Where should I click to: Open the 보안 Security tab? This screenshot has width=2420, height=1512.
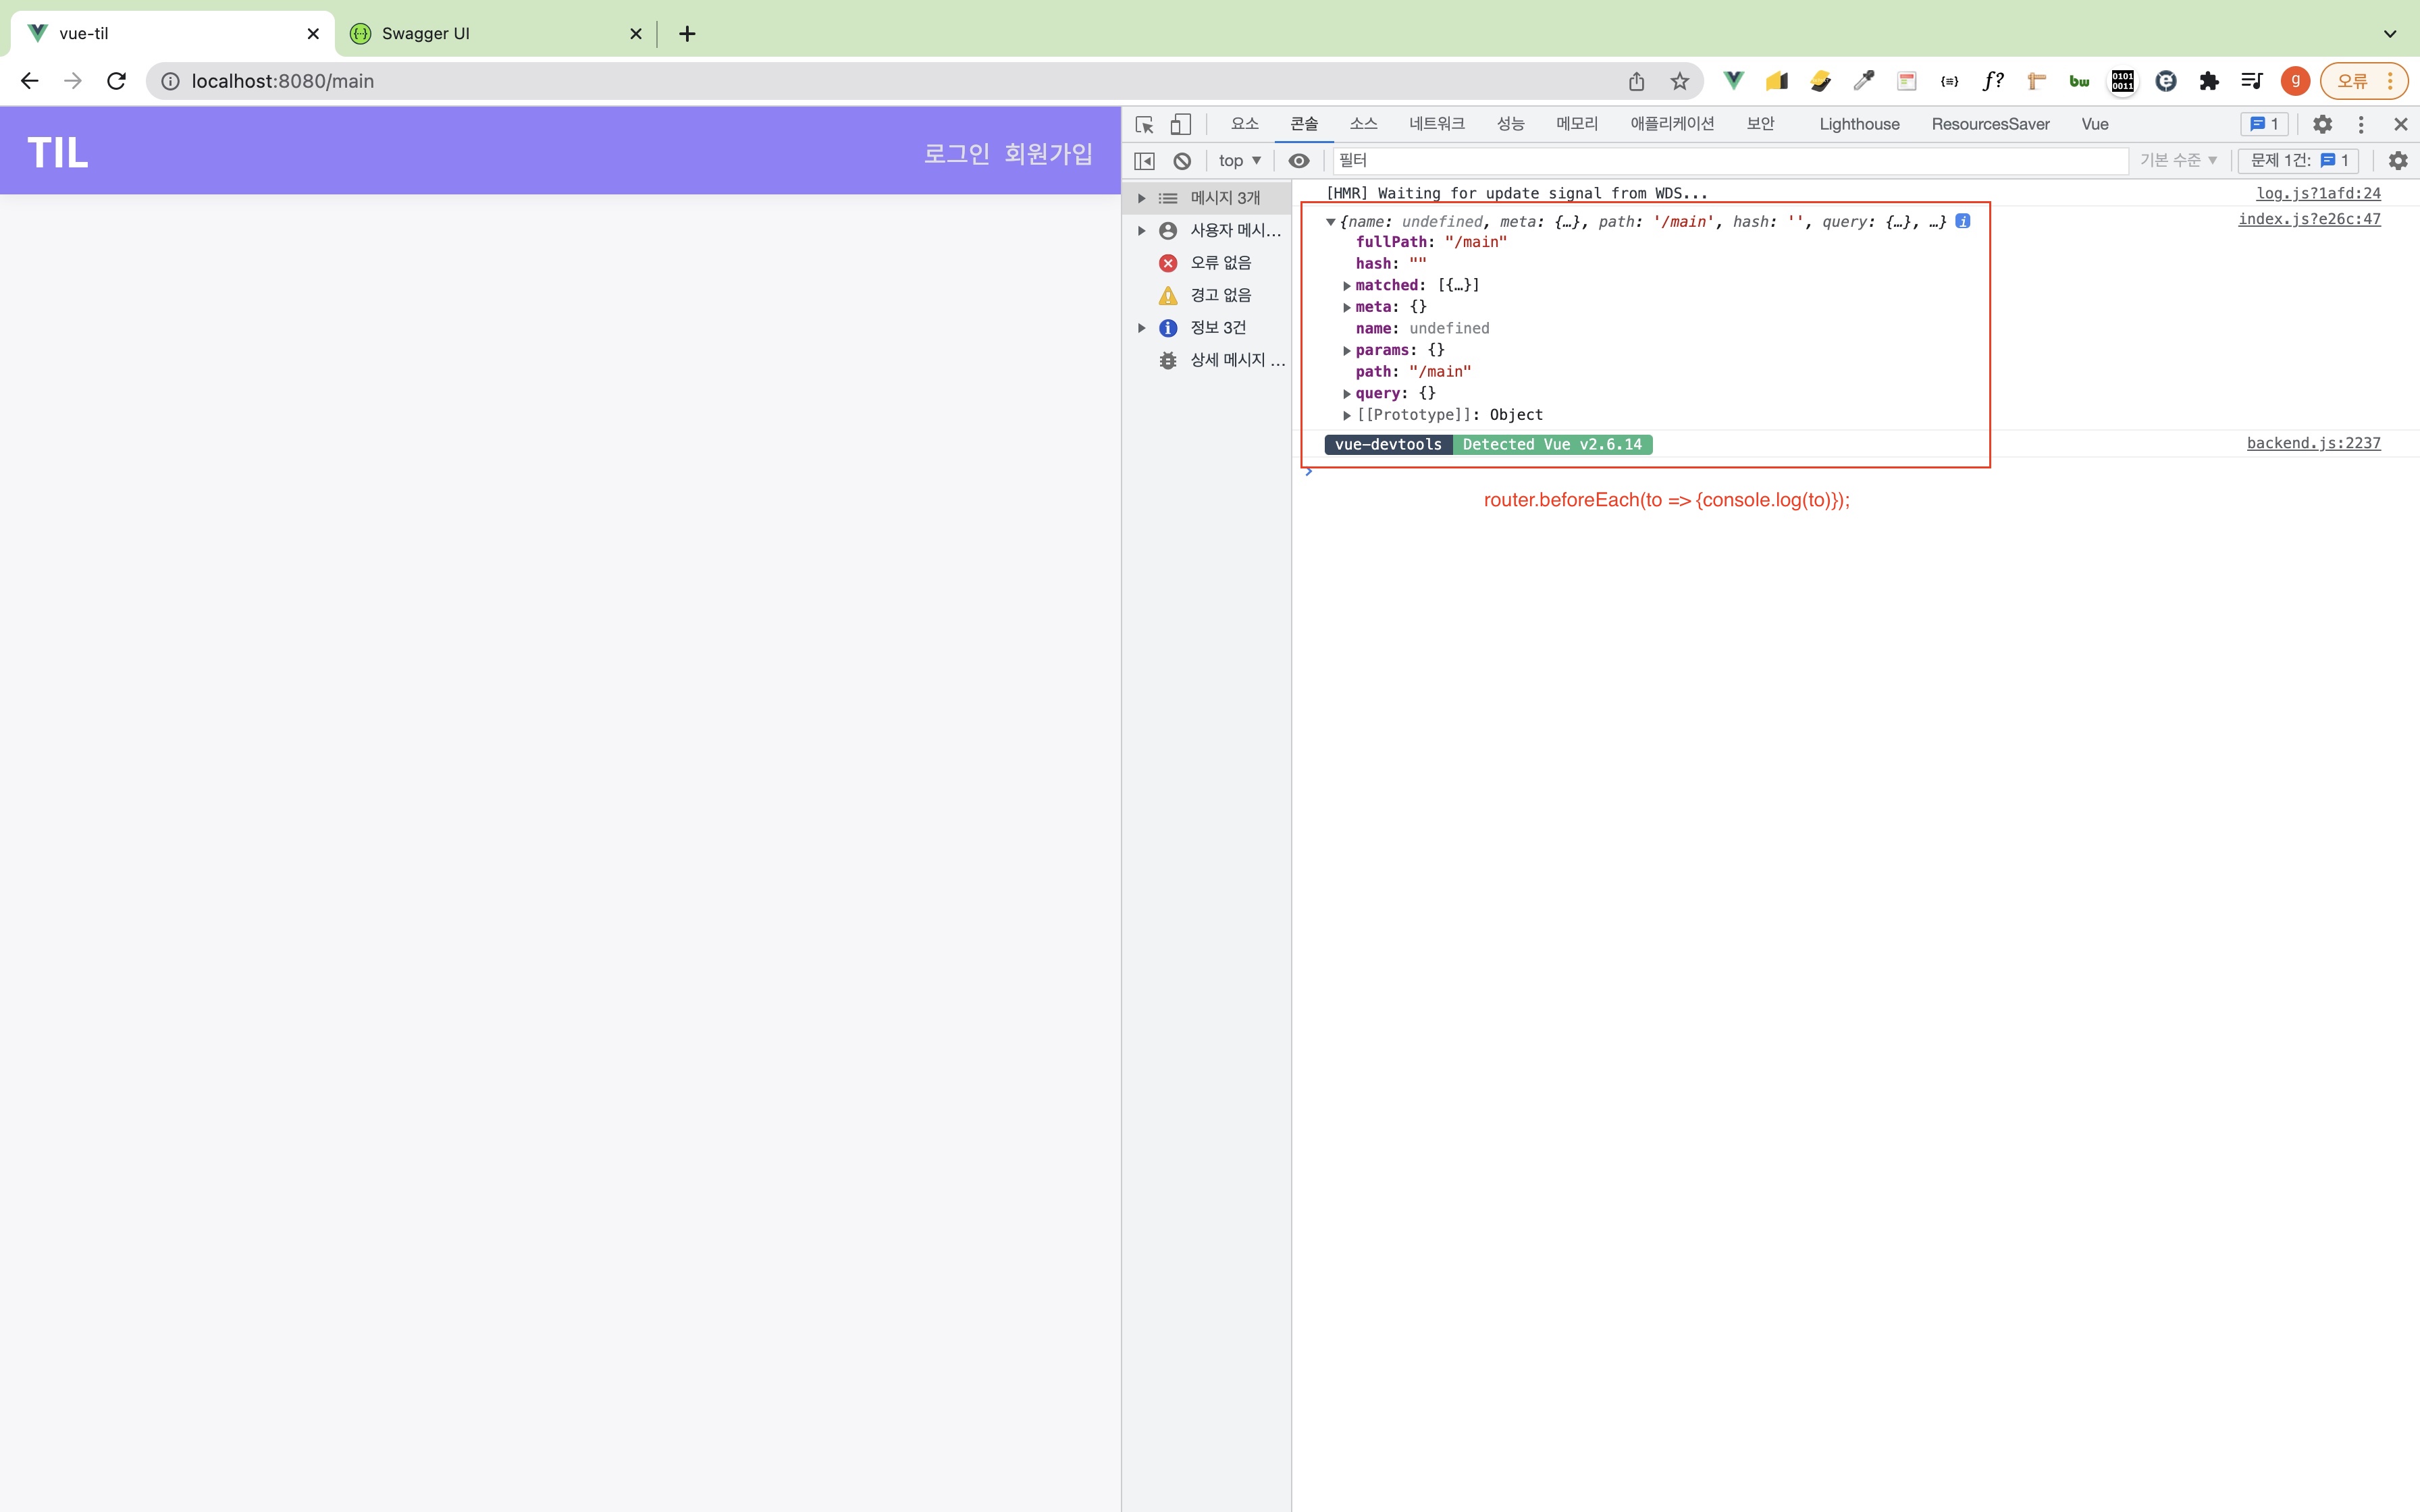(1760, 124)
